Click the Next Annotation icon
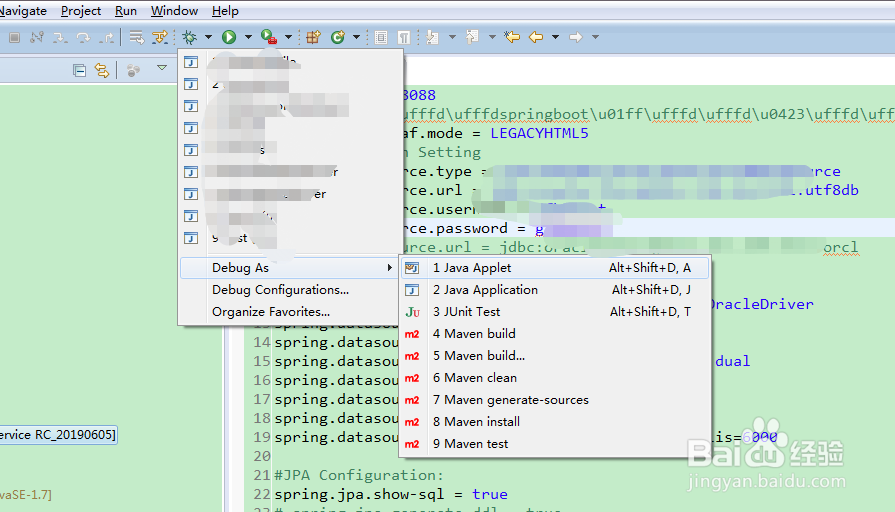The height and width of the screenshot is (512, 895). (433, 38)
